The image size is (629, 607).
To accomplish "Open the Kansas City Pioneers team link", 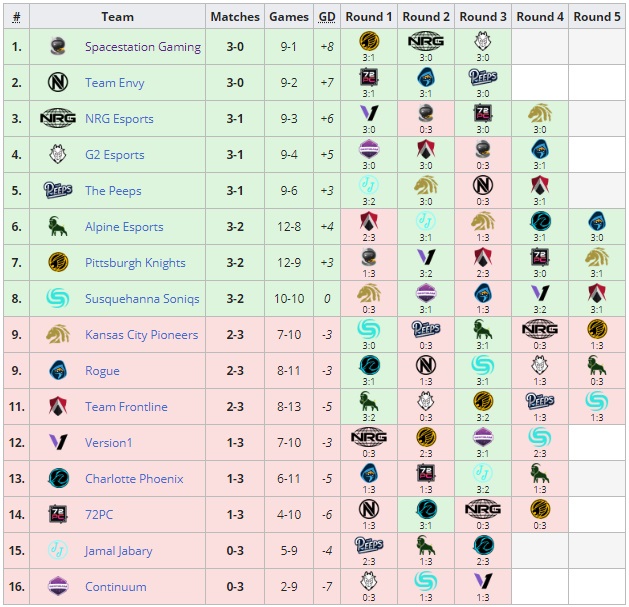I will 141,335.
